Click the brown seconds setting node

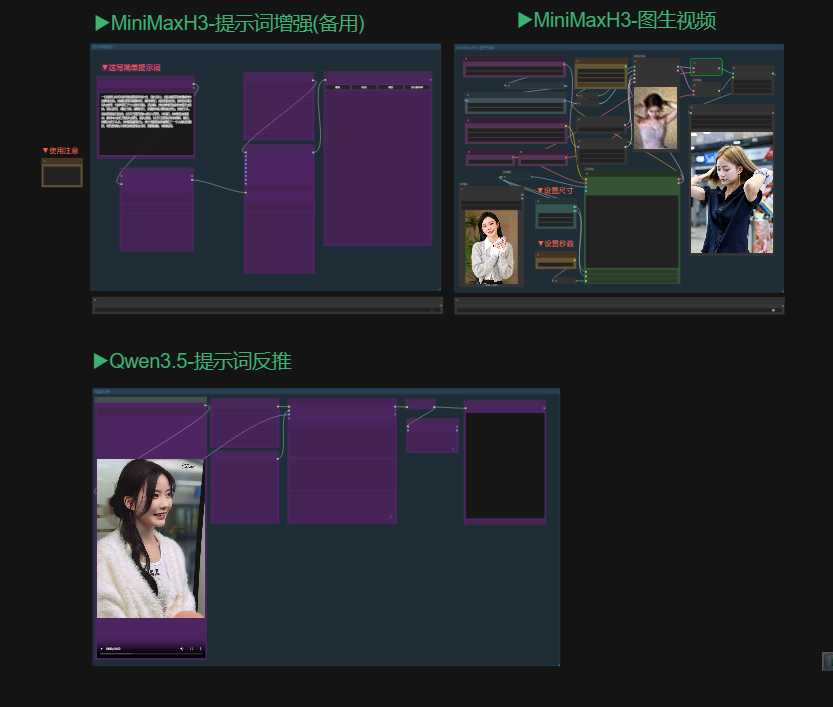coord(556,260)
